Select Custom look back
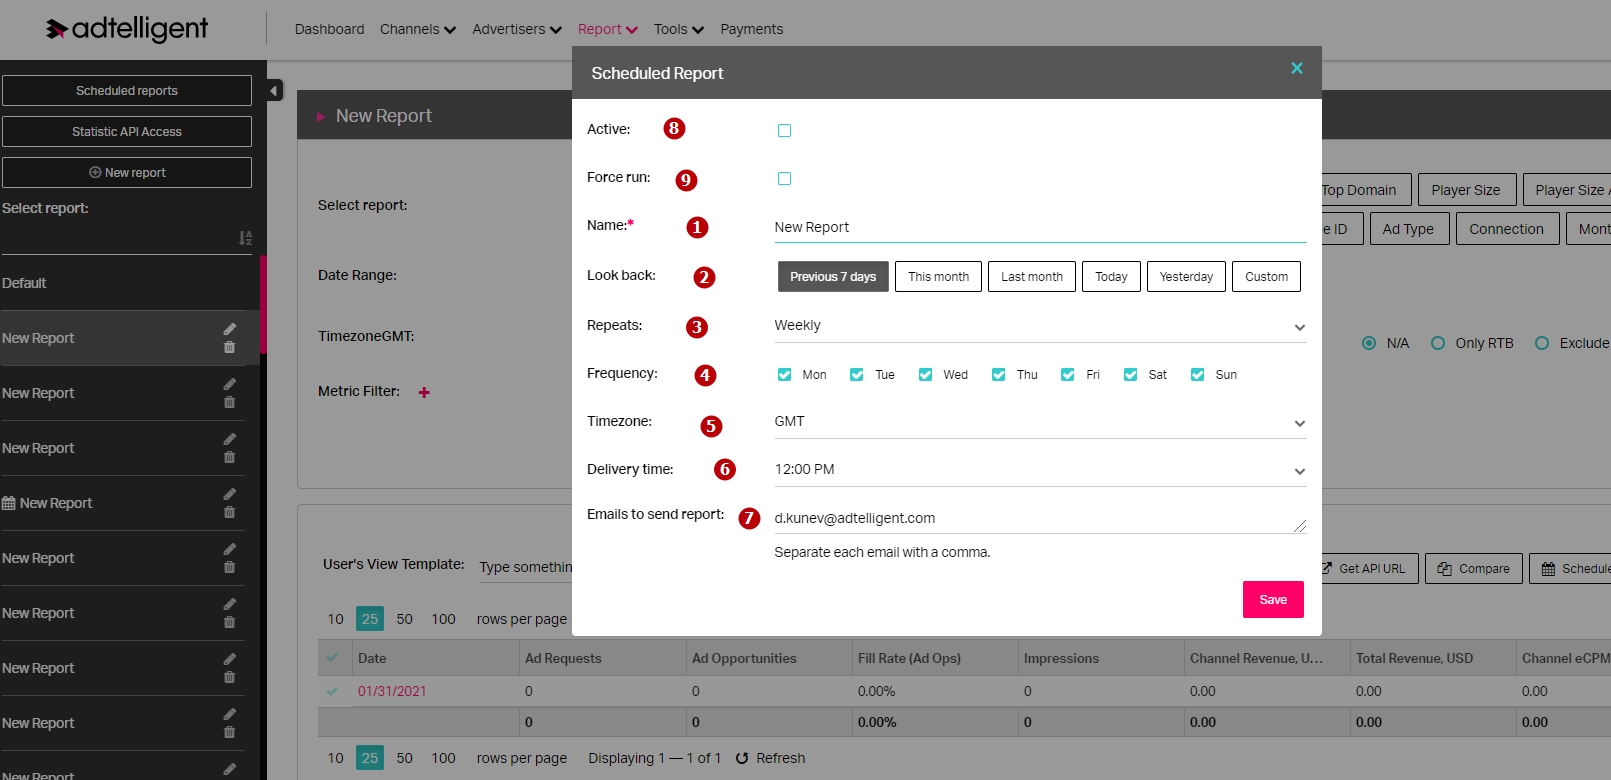The height and width of the screenshot is (780, 1611). point(1266,277)
